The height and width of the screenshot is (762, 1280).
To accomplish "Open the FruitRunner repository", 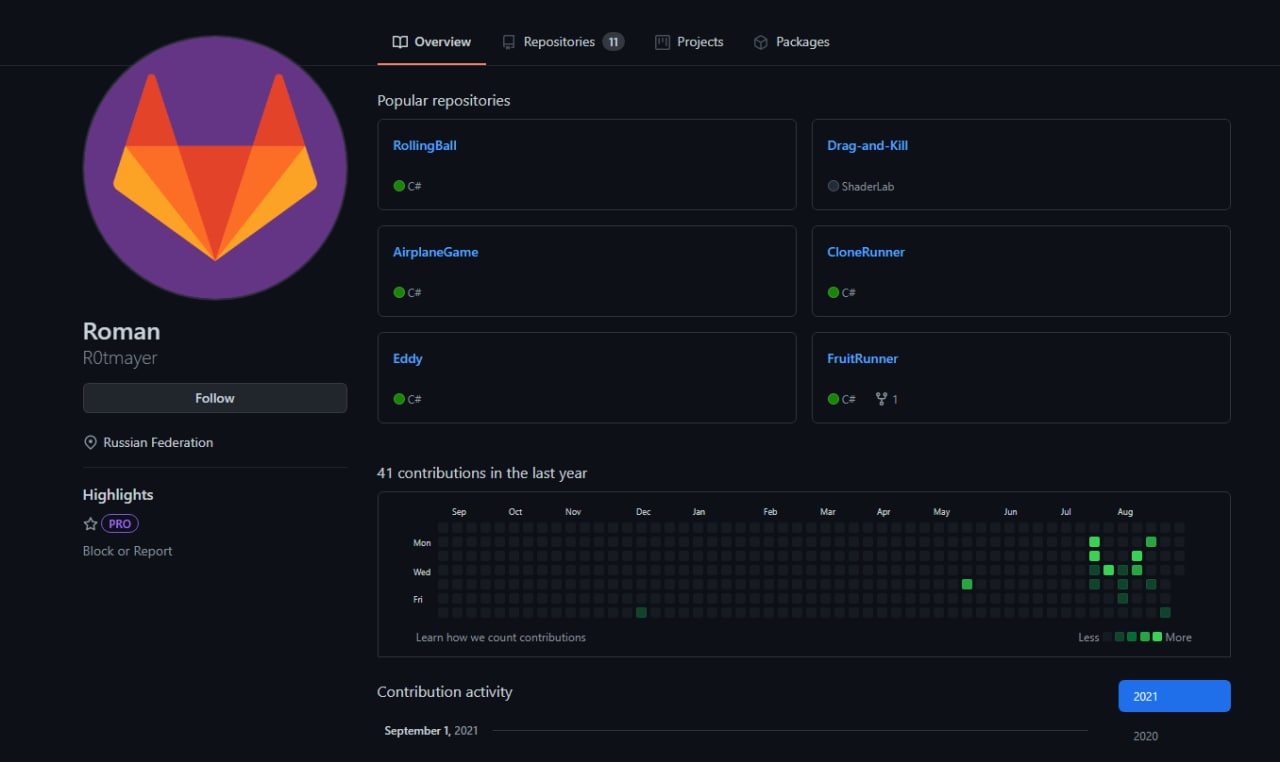I will 863,358.
